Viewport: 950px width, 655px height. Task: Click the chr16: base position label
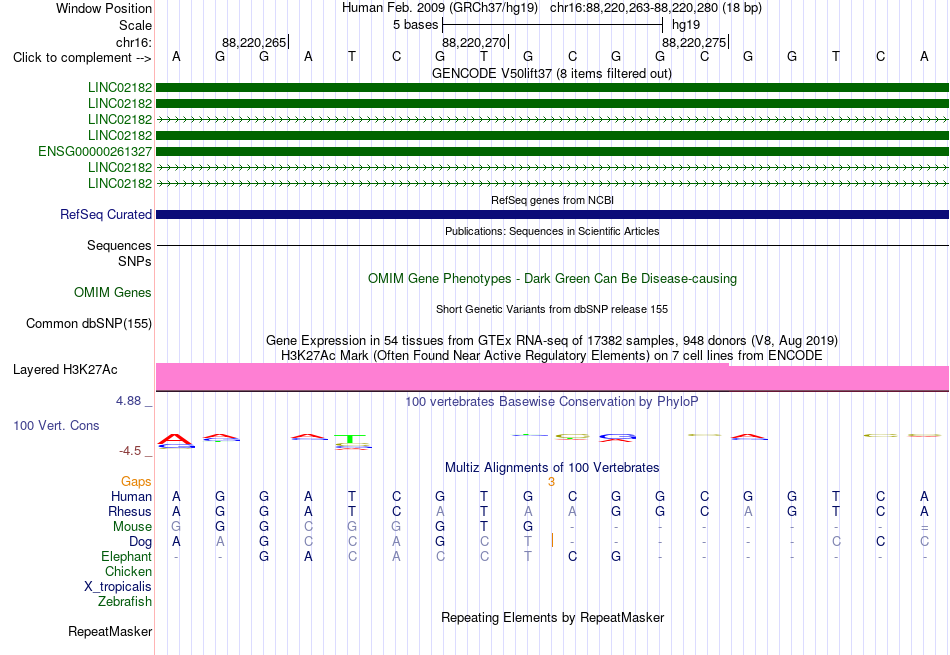pos(134,42)
